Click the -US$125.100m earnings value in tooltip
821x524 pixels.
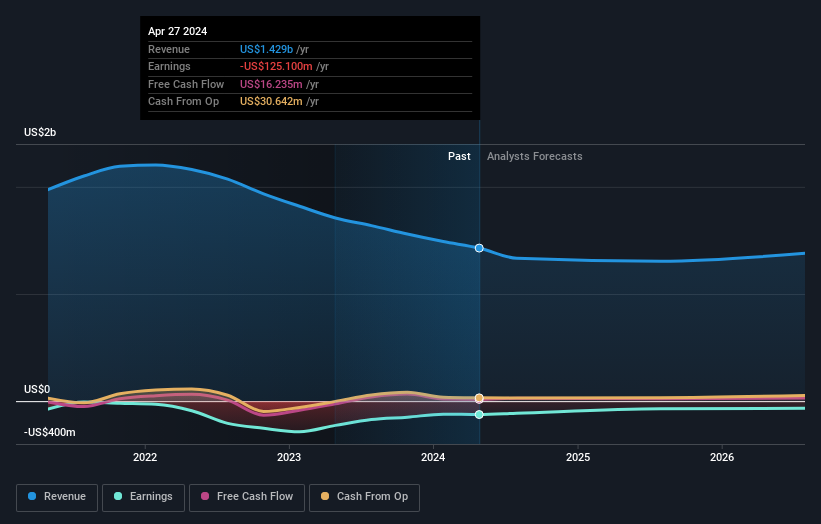(276, 66)
